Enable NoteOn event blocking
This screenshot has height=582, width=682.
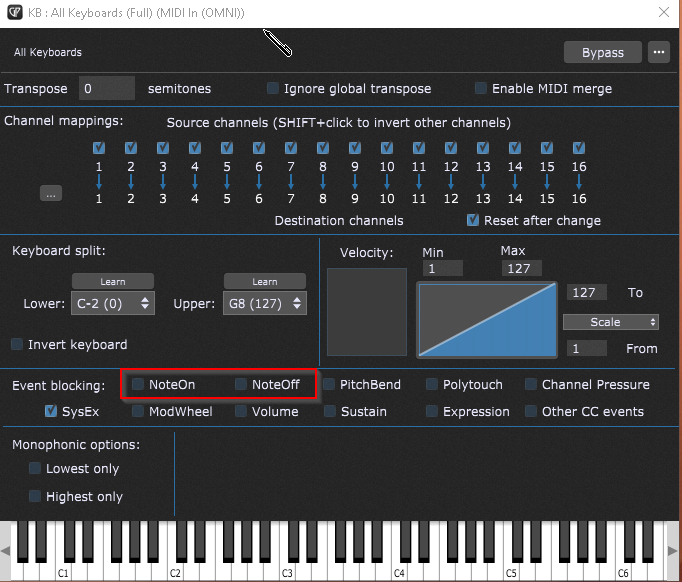click(139, 384)
